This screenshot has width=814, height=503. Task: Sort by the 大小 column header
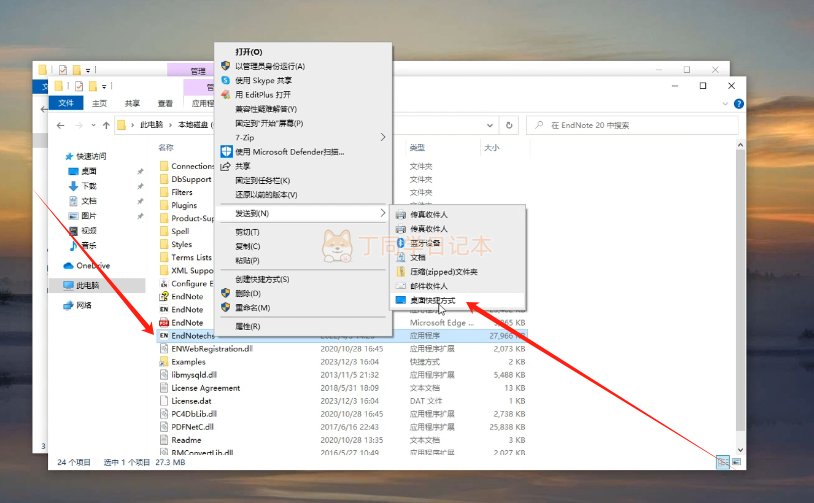(491, 148)
